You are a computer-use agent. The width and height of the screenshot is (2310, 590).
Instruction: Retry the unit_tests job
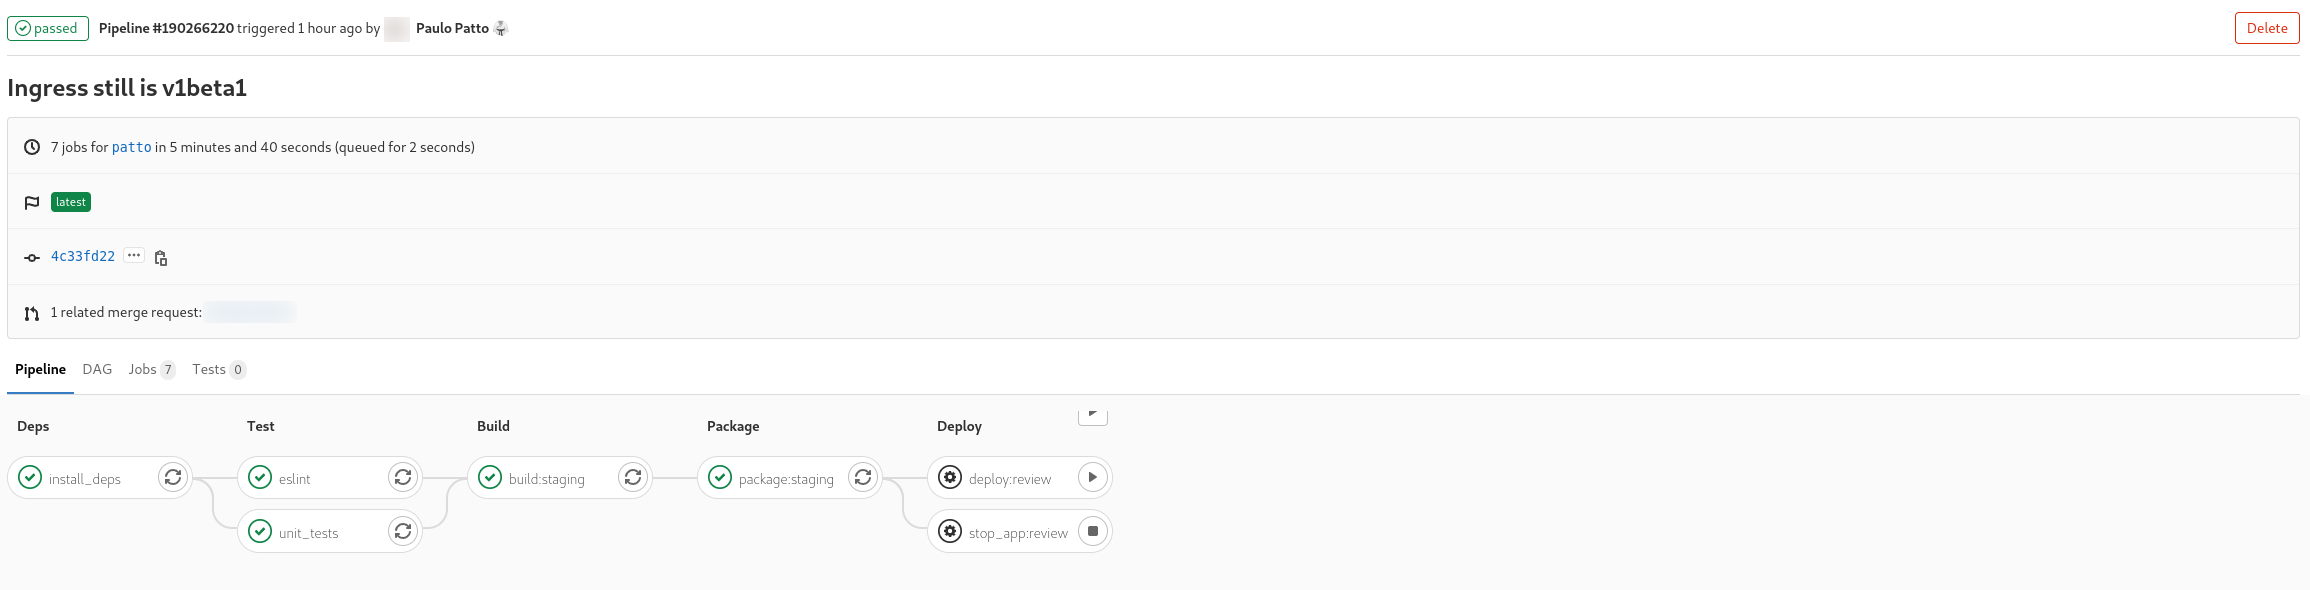pos(403,531)
